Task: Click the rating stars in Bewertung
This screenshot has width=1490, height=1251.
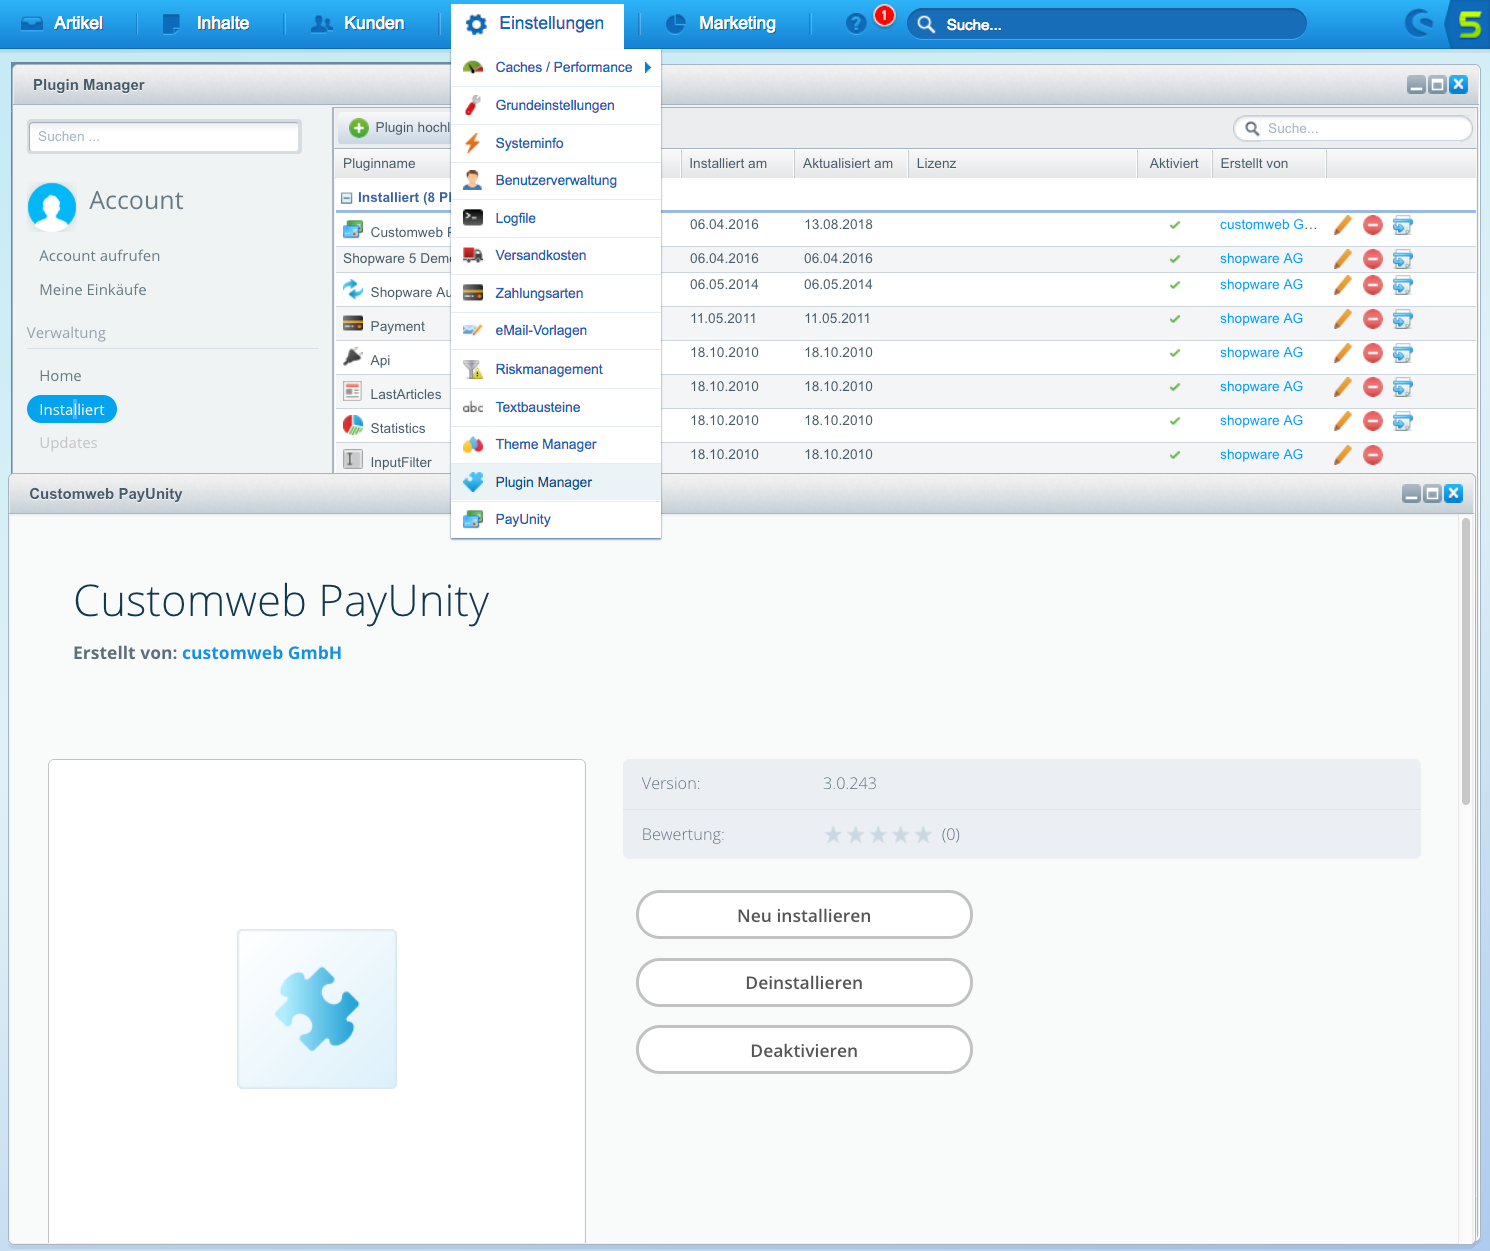Action: click(878, 834)
